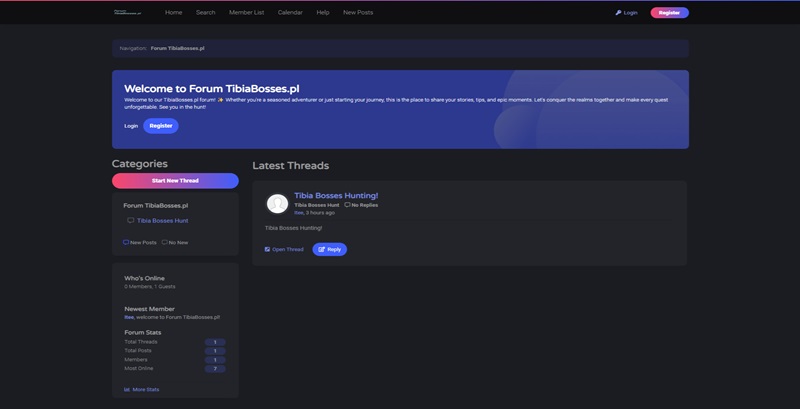Click the key icon beside header Login
Image resolution: width=800 pixels, height=409 pixels.
click(618, 13)
